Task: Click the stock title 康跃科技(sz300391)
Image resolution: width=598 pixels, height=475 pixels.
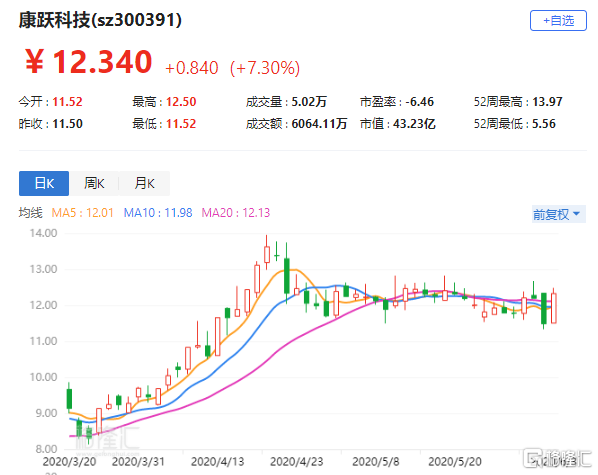Action: [100, 20]
